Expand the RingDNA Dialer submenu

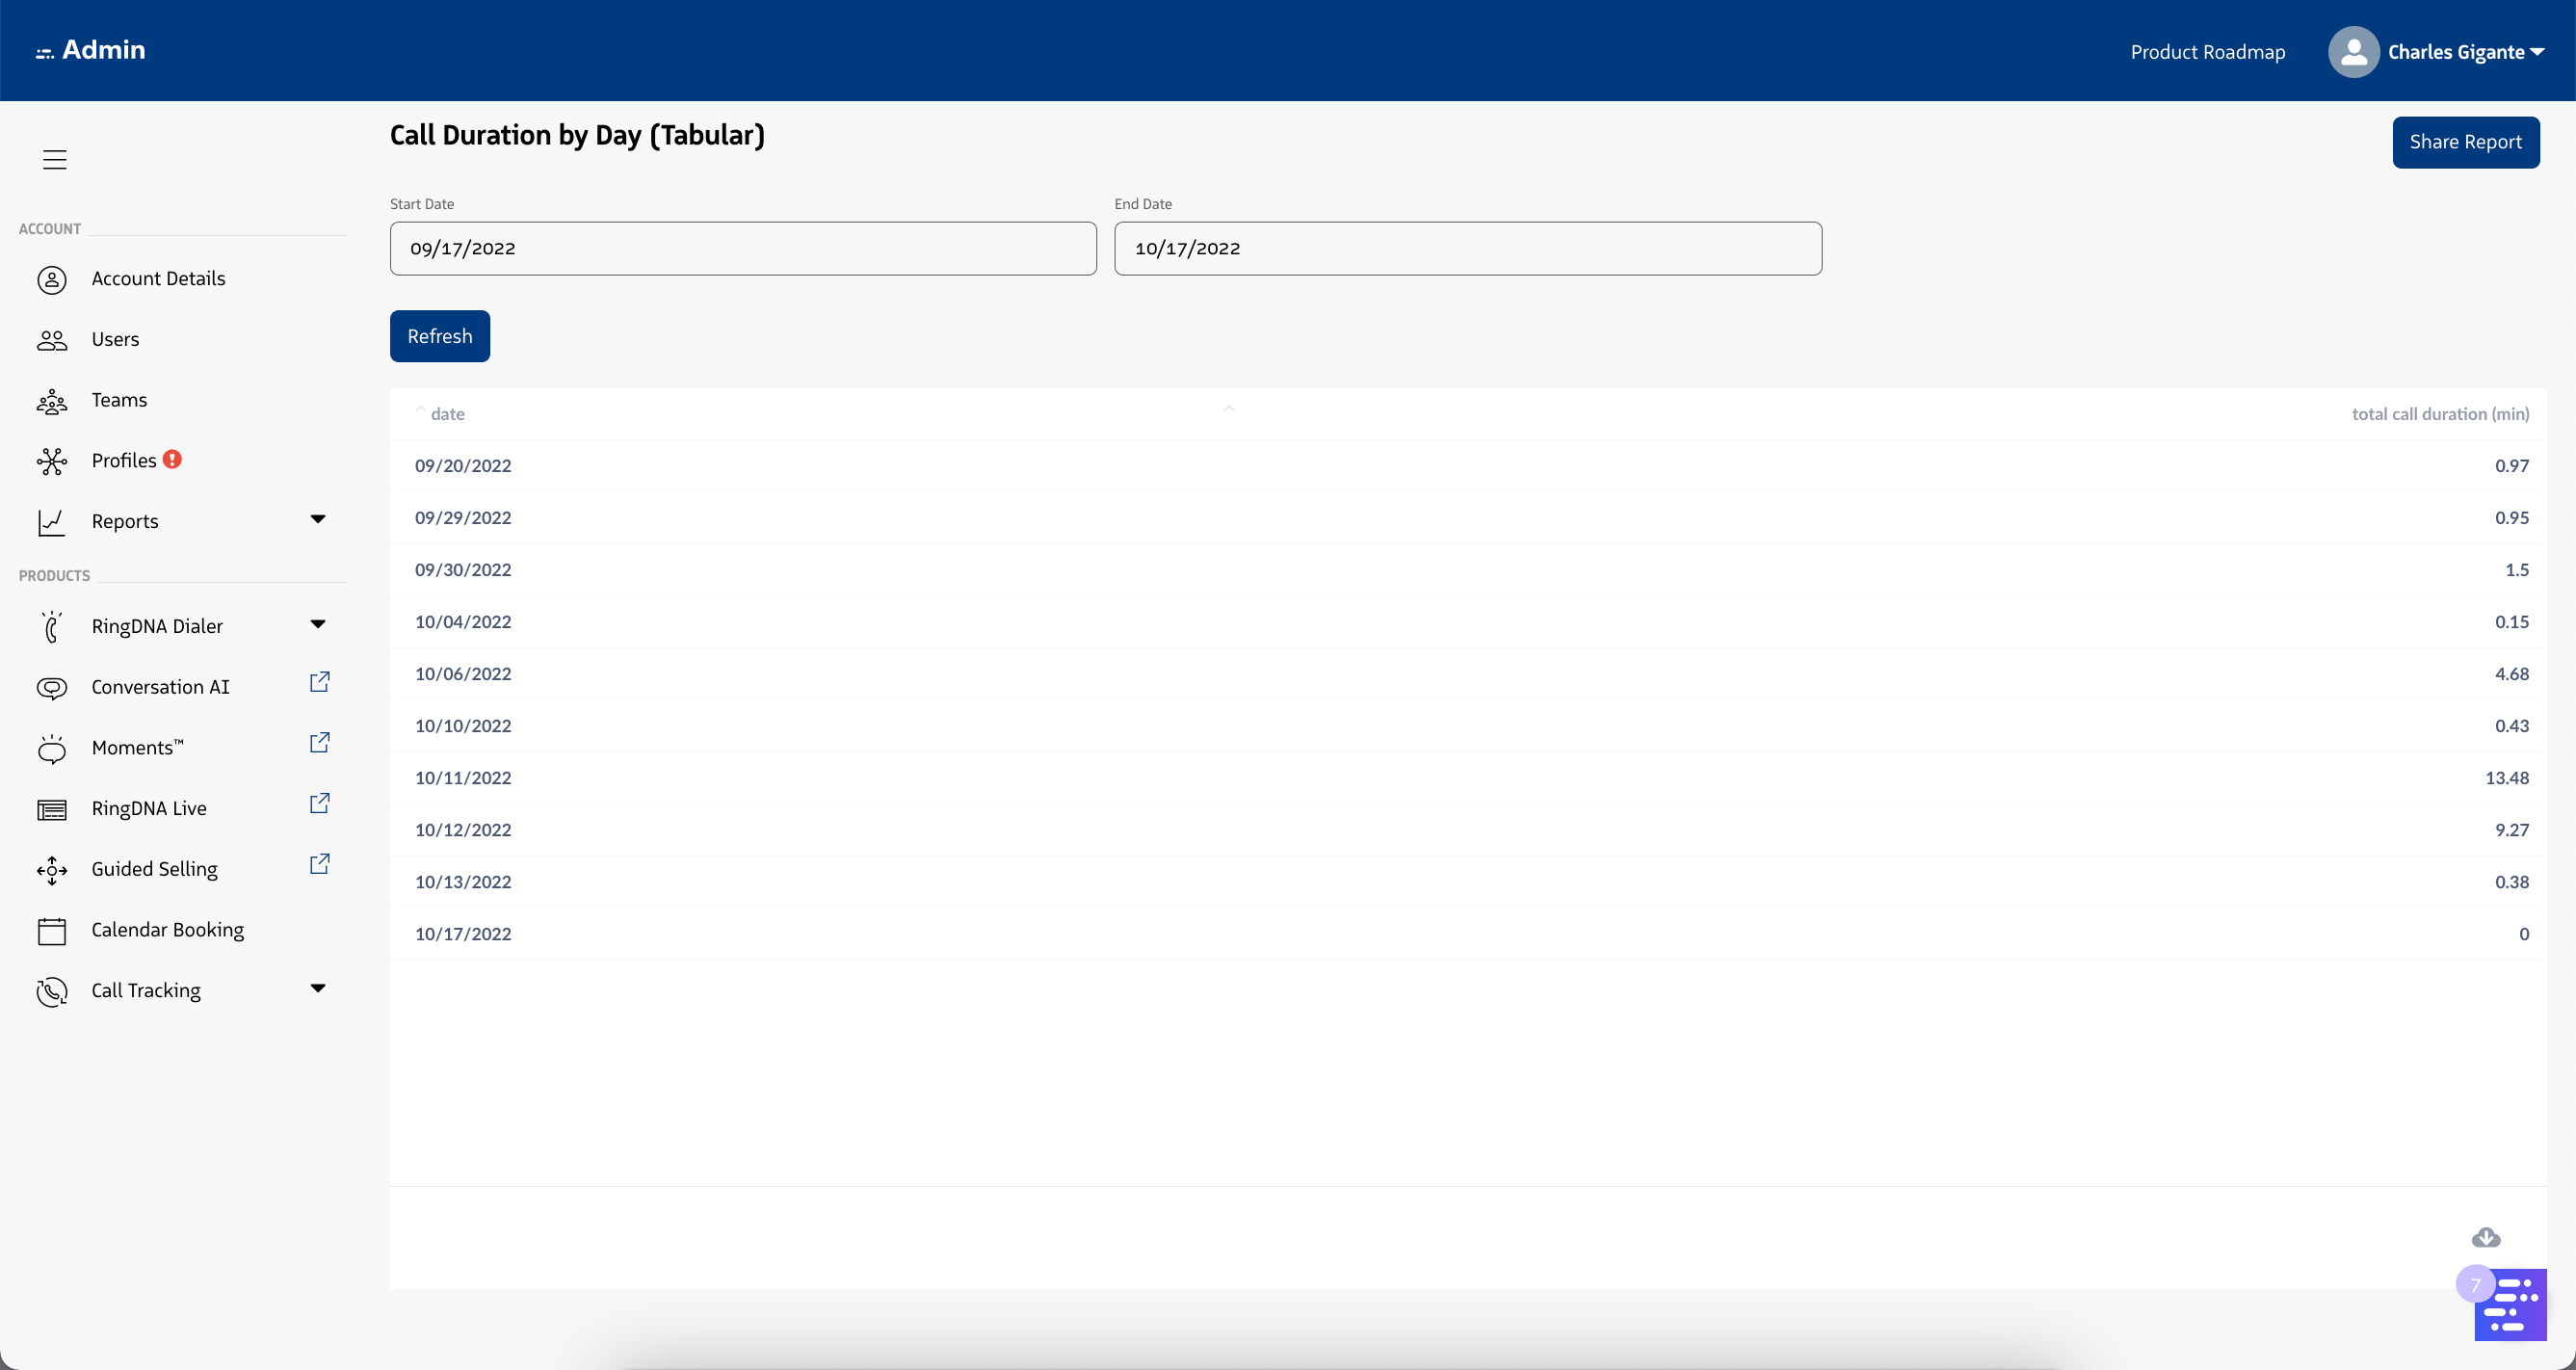[x=318, y=625]
